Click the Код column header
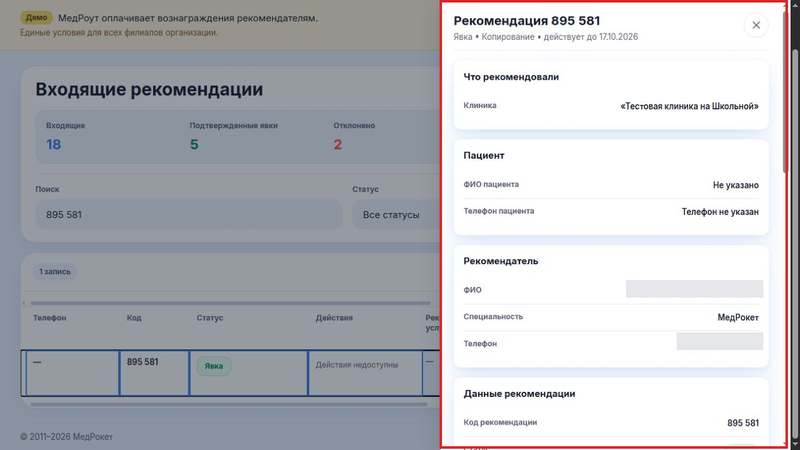This screenshot has height=450, width=800. coord(134,317)
